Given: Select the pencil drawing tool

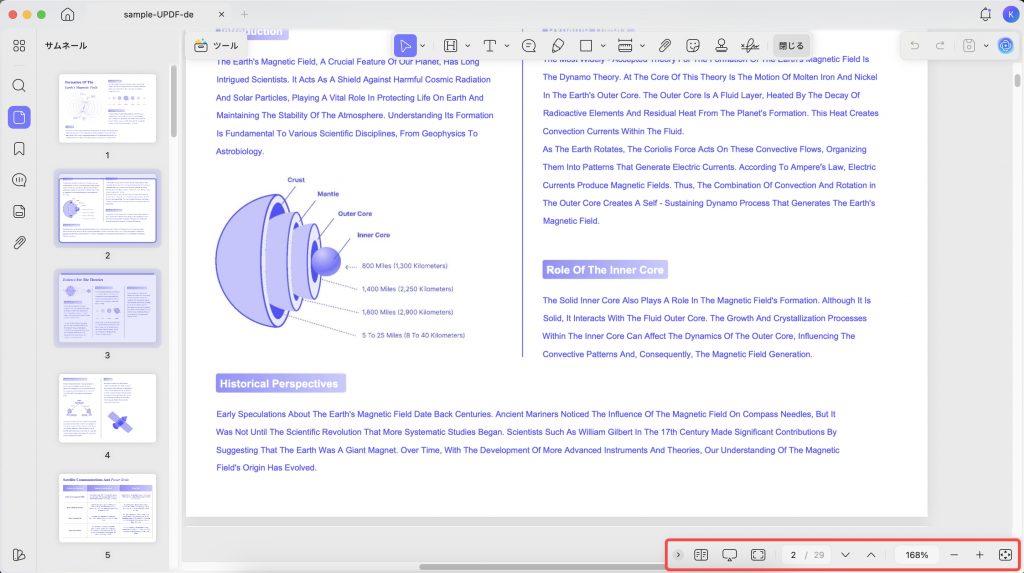Looking at the screenshot, I should (558, 46).
